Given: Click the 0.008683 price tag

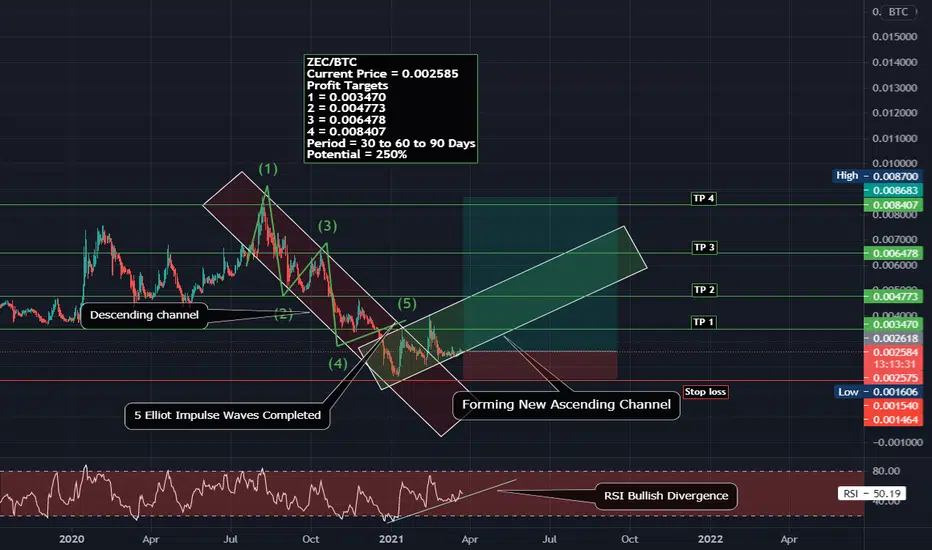Looking at the screenshot, I should (x=893, y=190).
